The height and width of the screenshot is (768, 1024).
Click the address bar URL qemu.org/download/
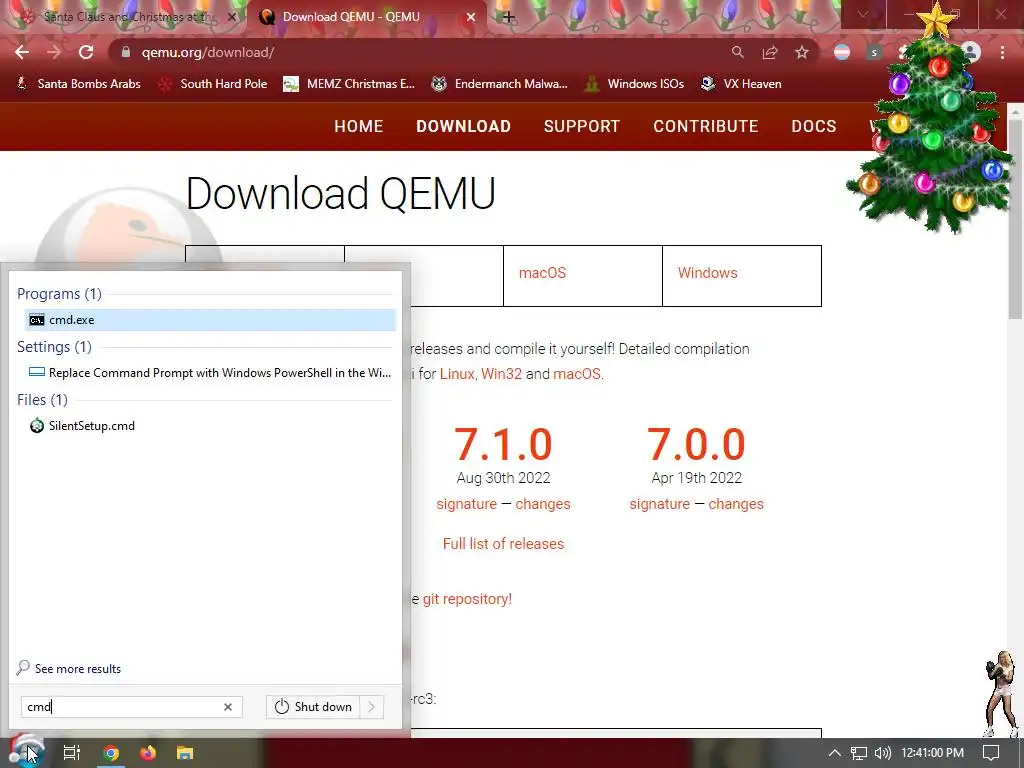tap(208, 52)
